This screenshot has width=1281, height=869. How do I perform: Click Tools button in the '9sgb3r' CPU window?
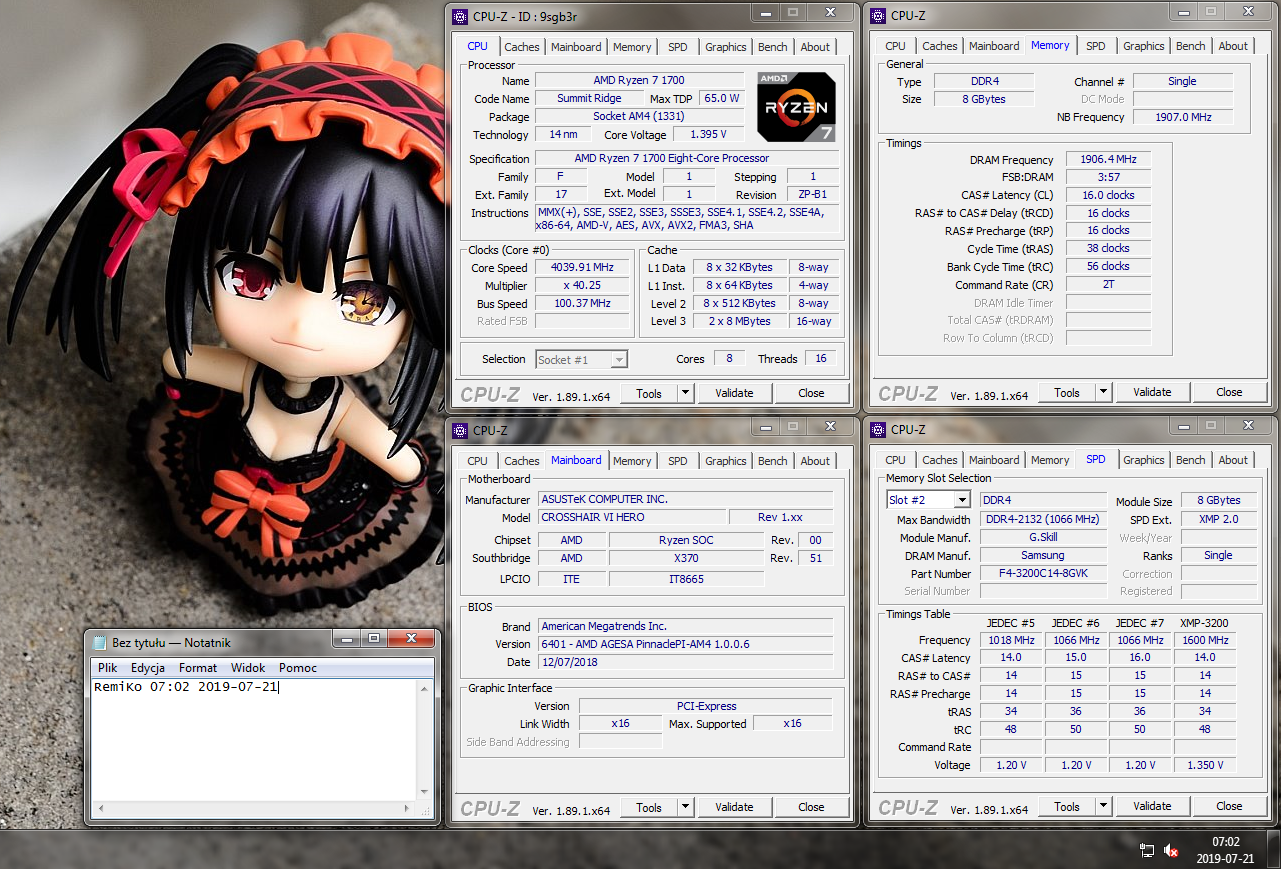(649, 393)
